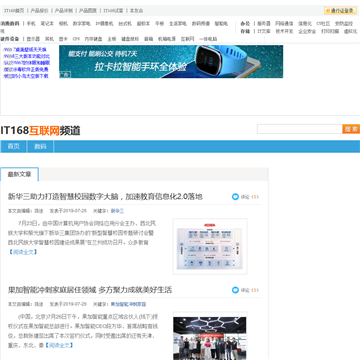Screen dimensions: 360x360
Task: Open 评论 link for 新华三 article
Action: (245, 197)
